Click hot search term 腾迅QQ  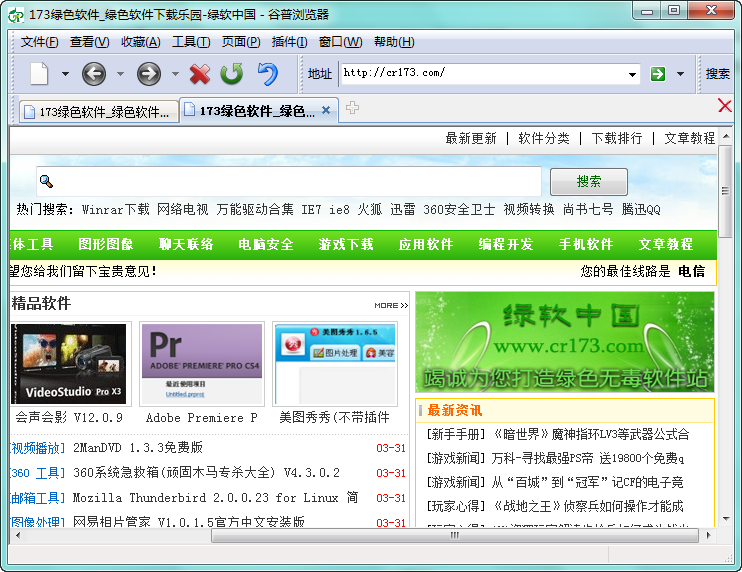(641, 209)
